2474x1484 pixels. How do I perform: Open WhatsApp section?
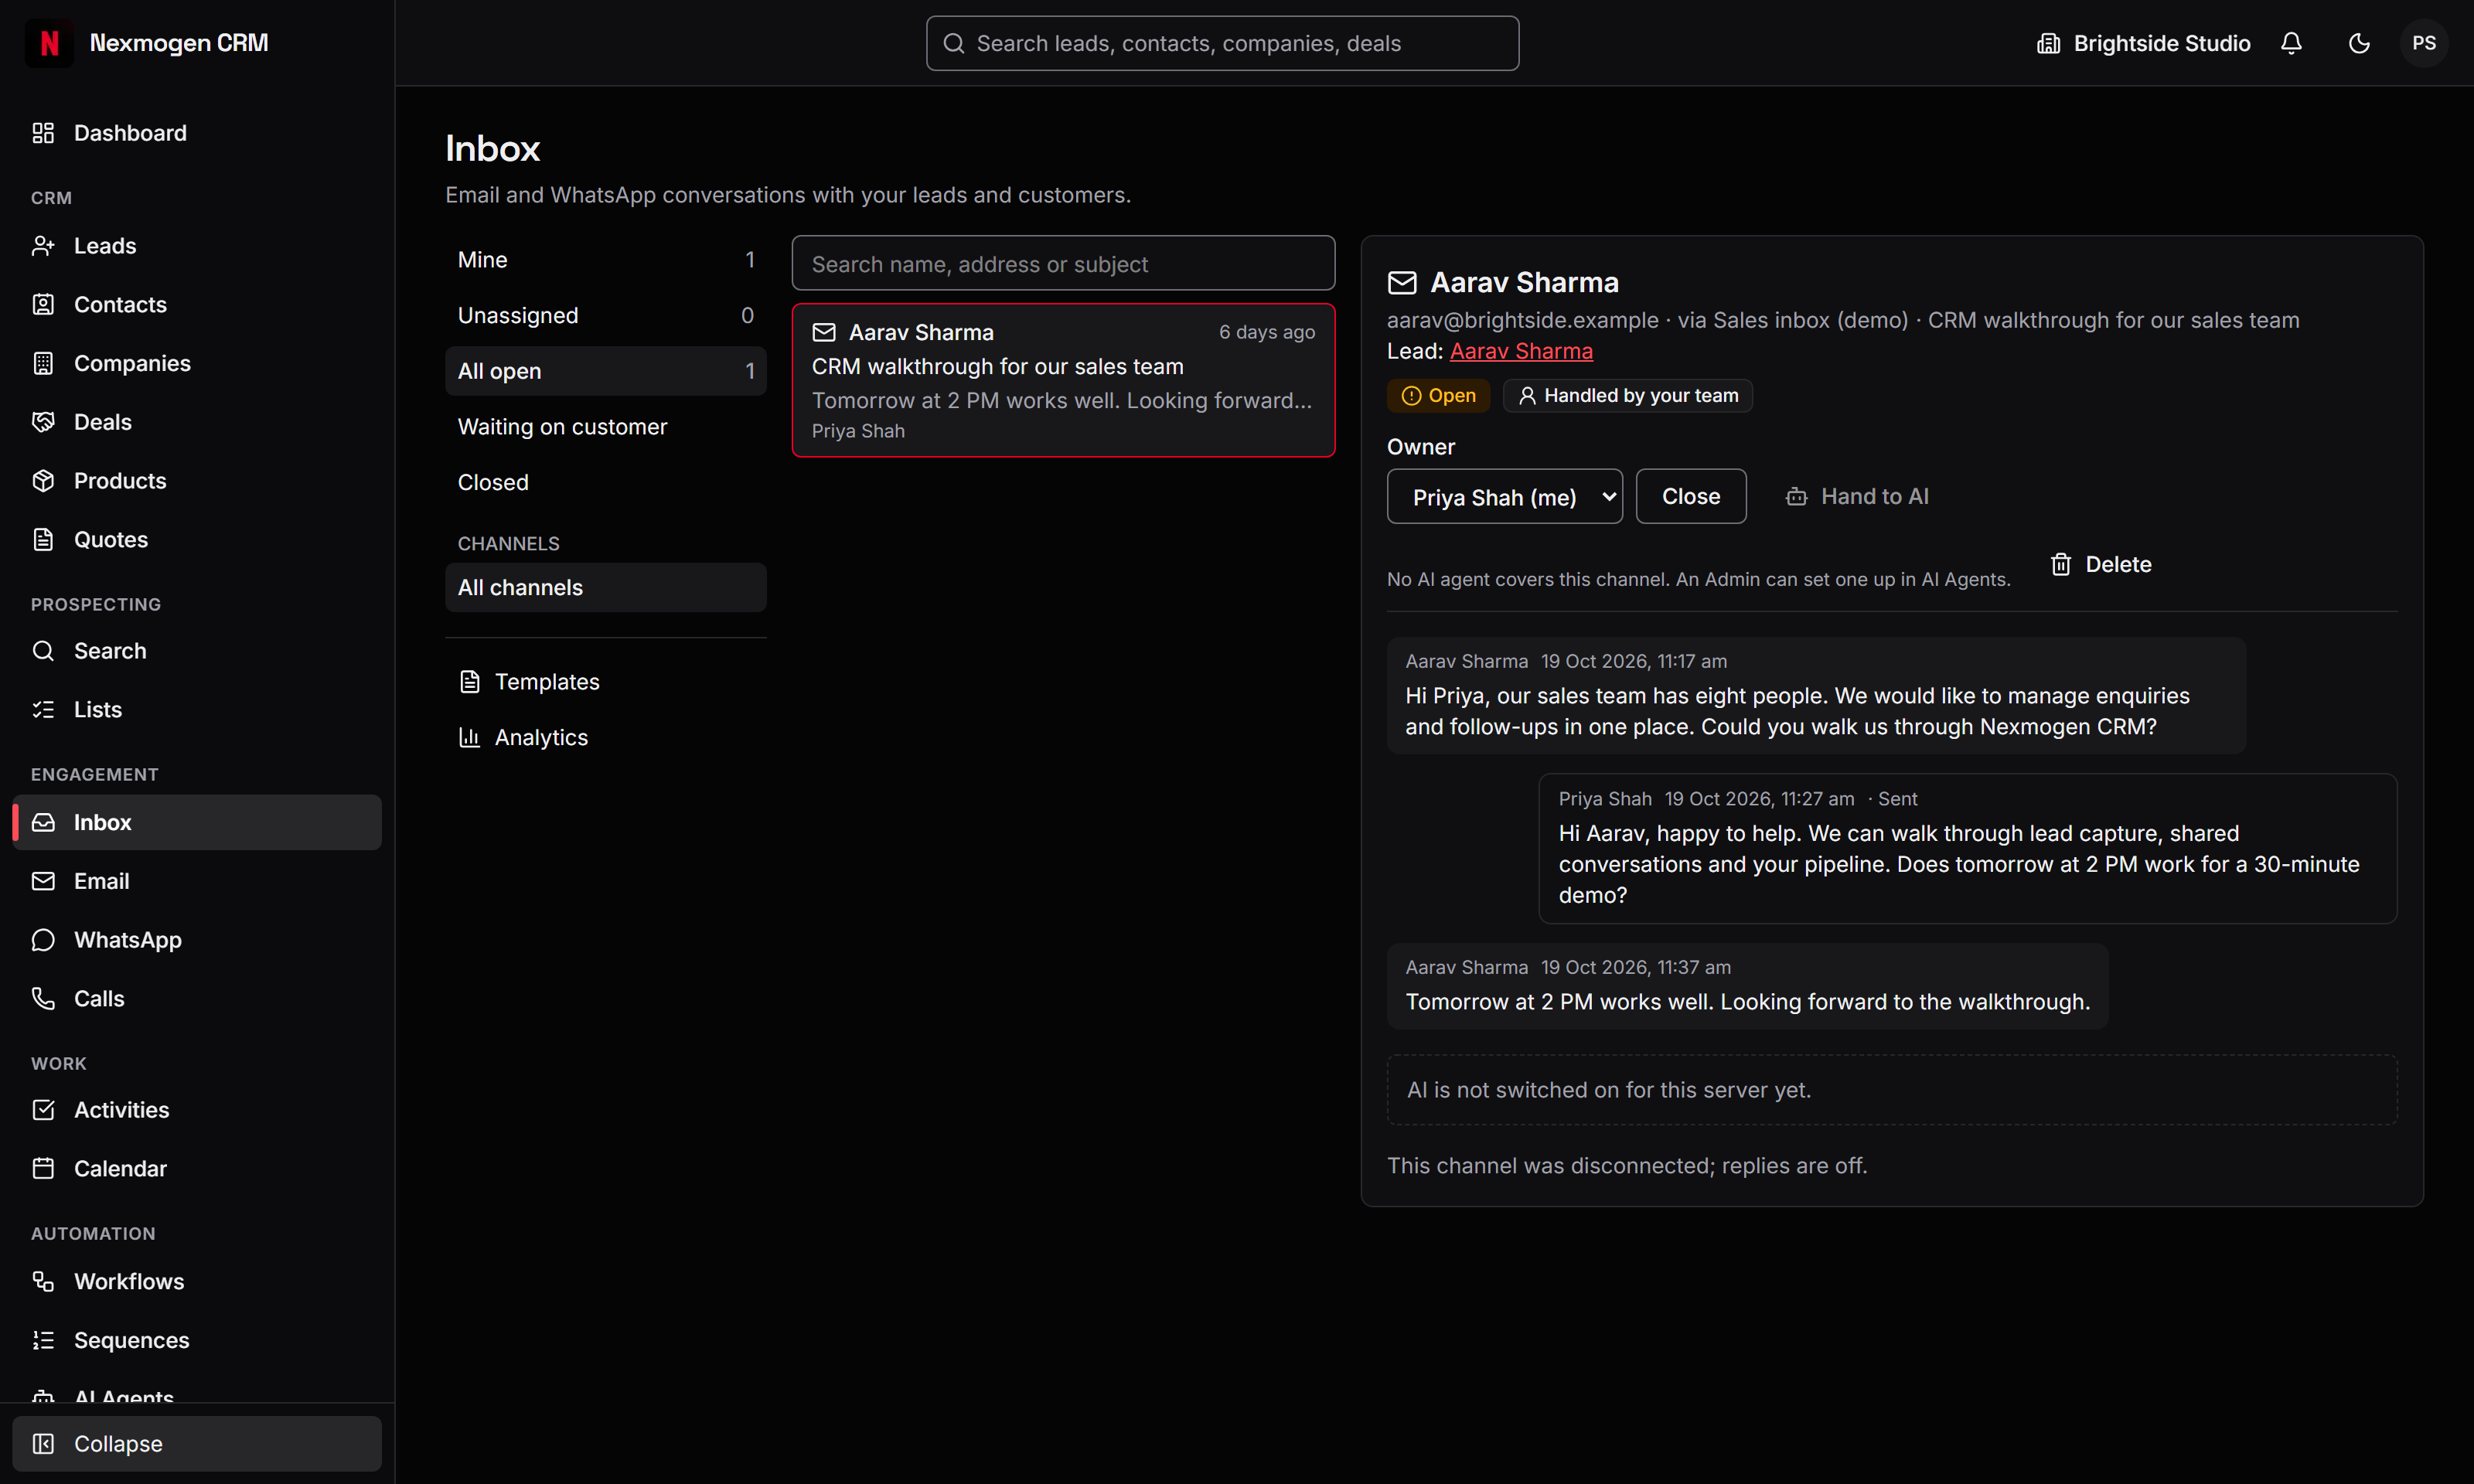(x=197, y=940)
